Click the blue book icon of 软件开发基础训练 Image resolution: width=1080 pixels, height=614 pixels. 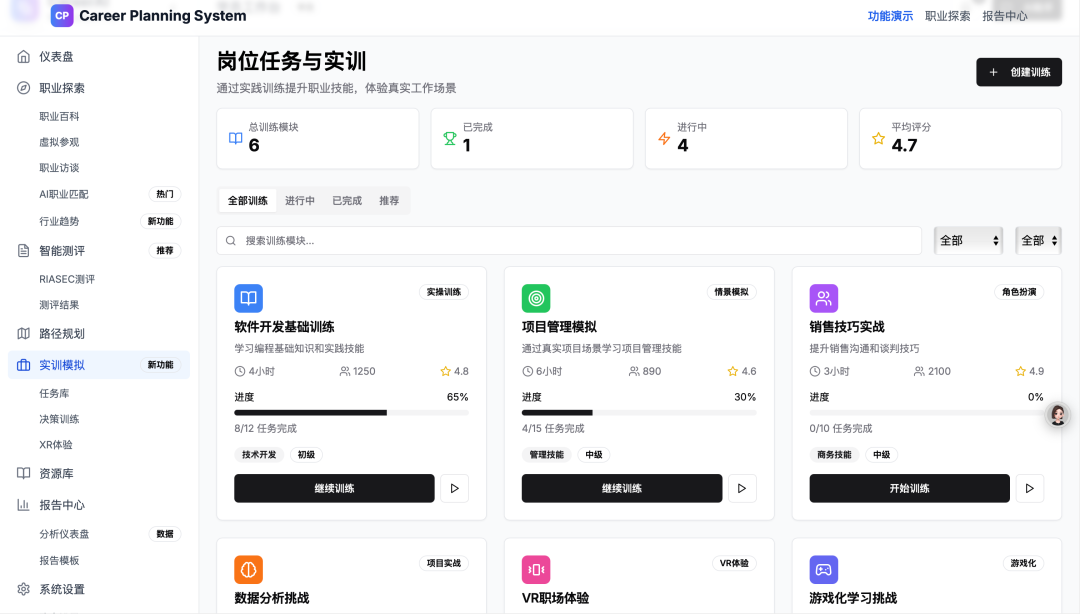click(248, 298)
